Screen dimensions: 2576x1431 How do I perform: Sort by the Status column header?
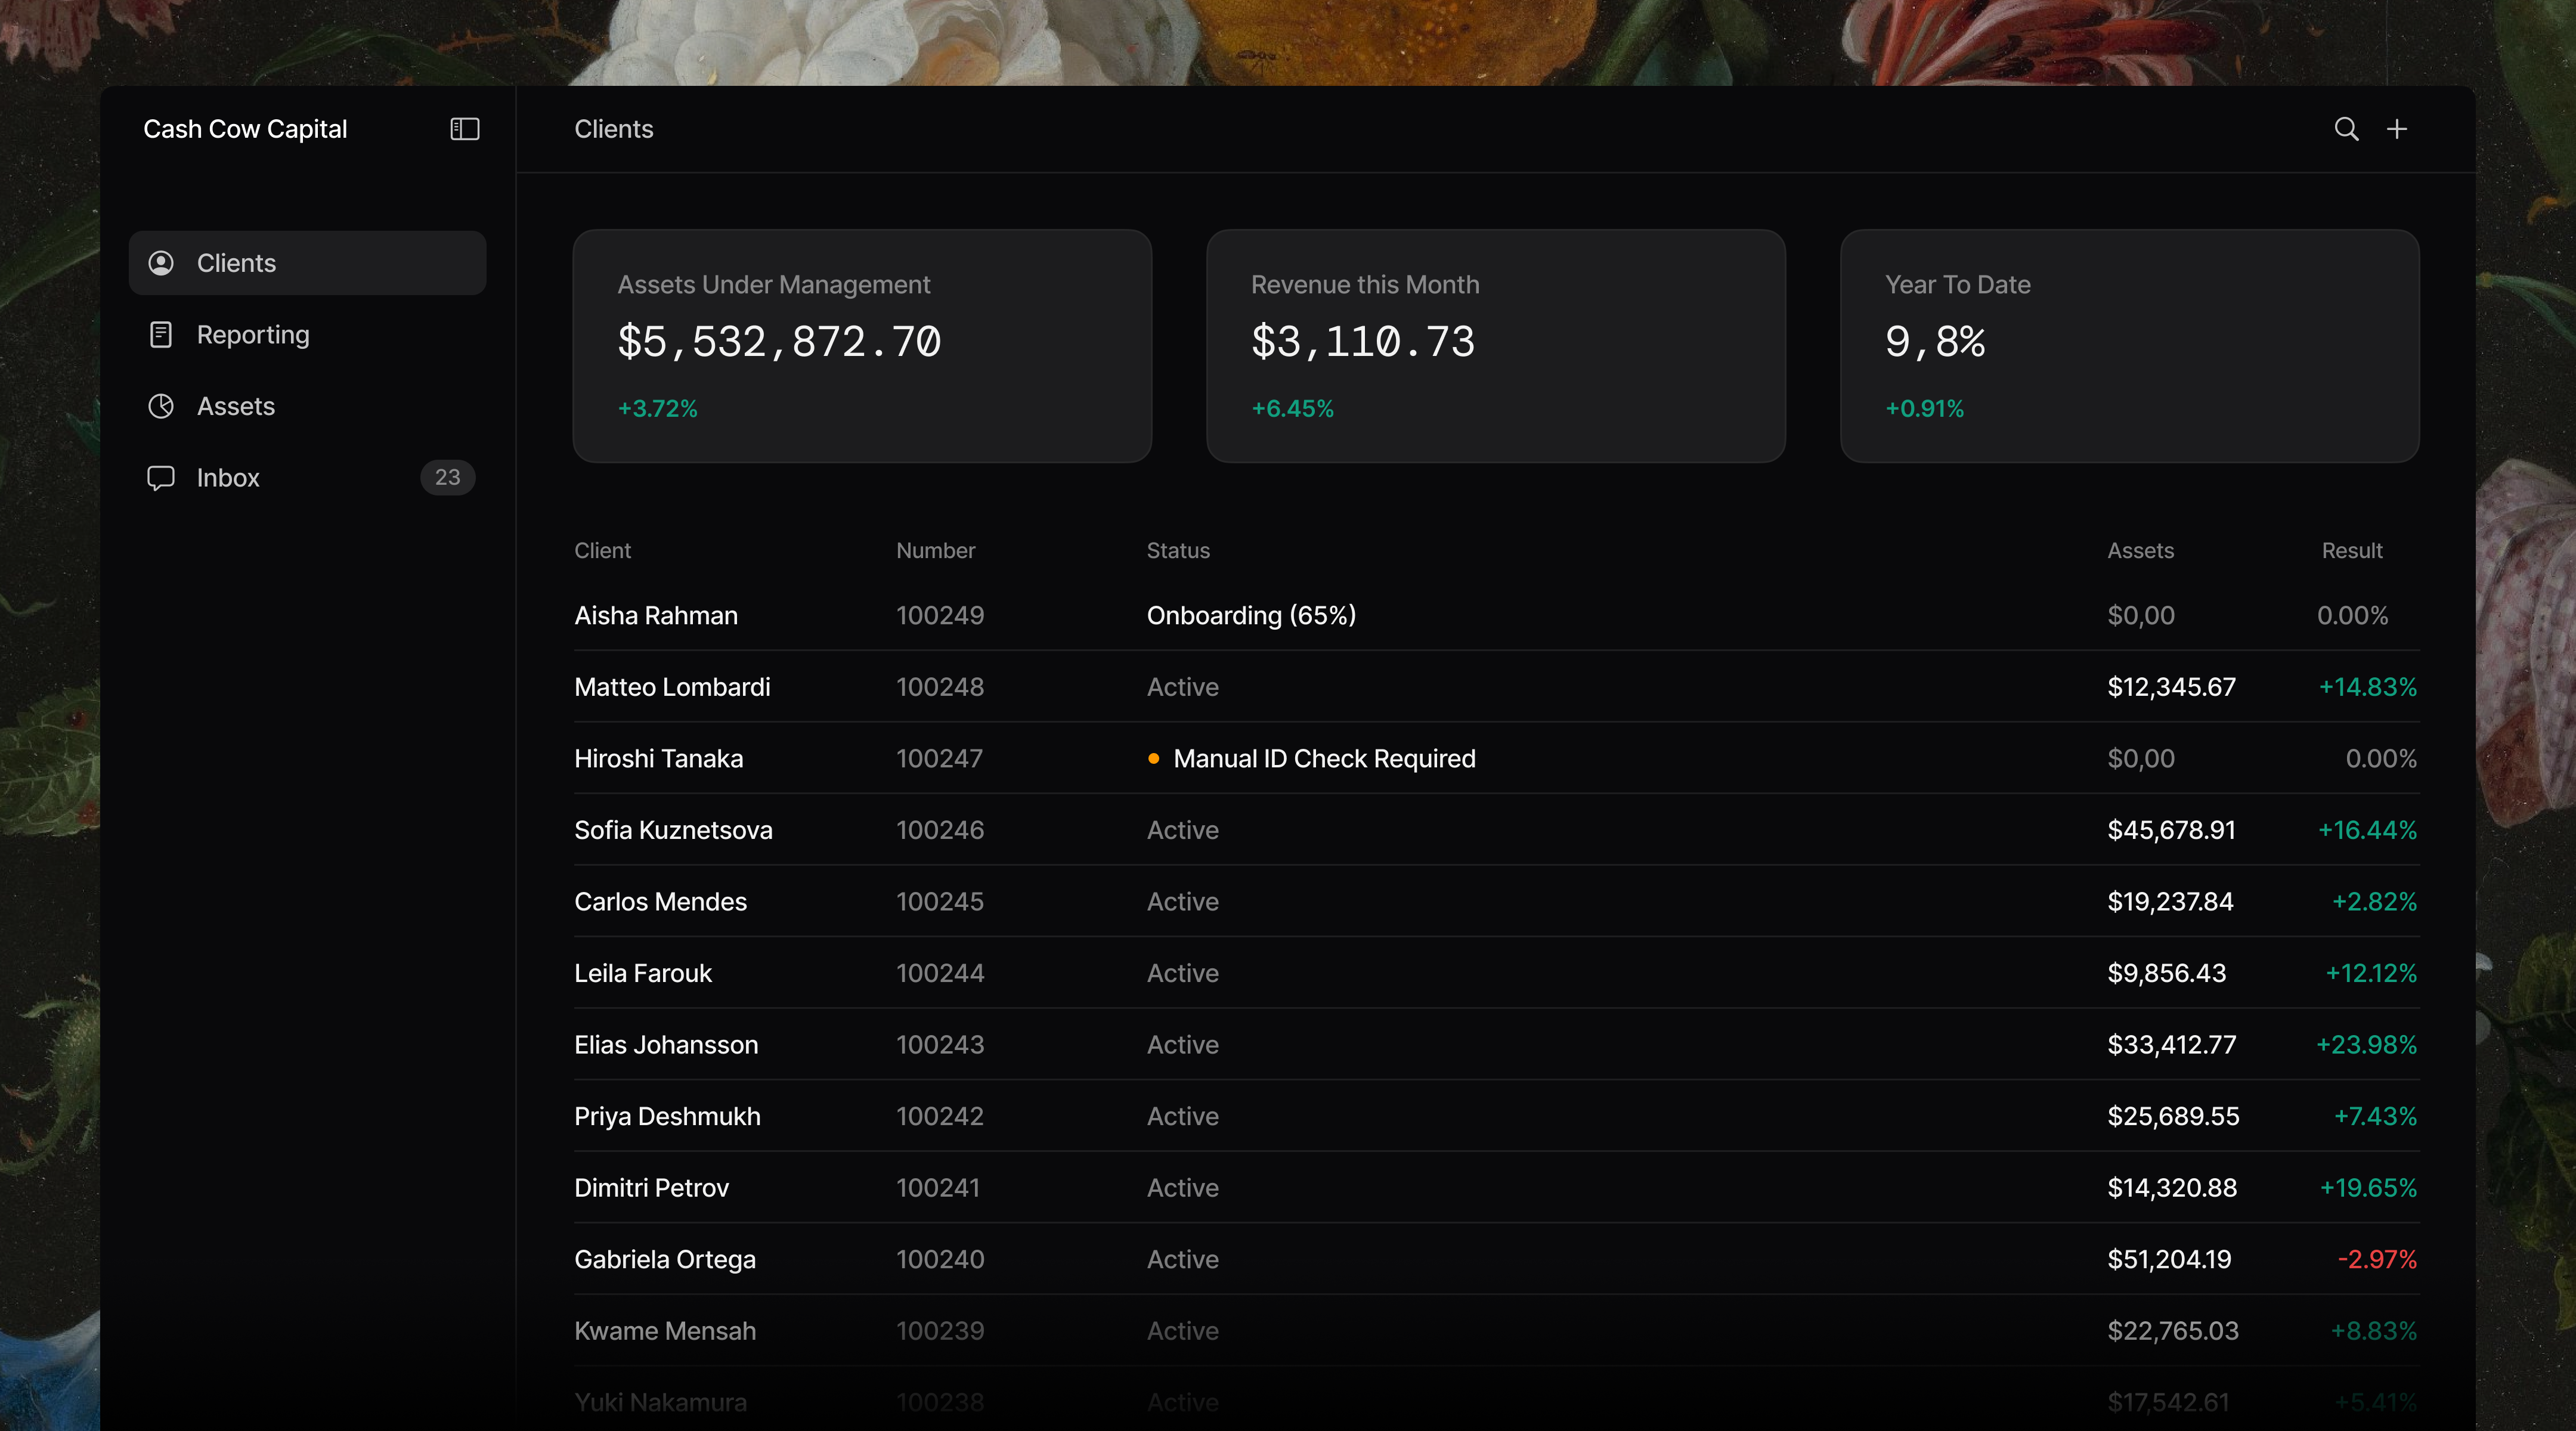(1178, 550)
